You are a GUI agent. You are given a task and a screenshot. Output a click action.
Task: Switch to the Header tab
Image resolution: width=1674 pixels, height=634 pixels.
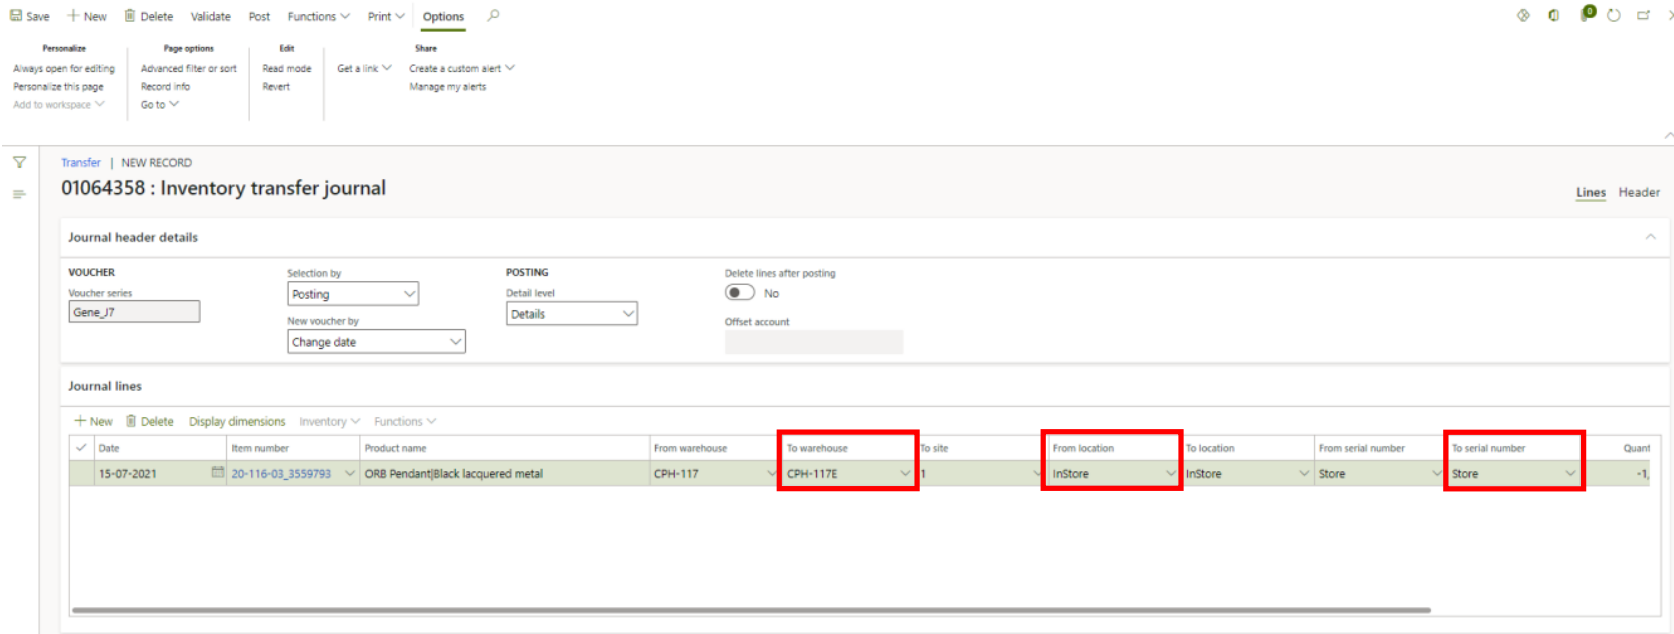pyautogui.click(x=1638, y=192)
